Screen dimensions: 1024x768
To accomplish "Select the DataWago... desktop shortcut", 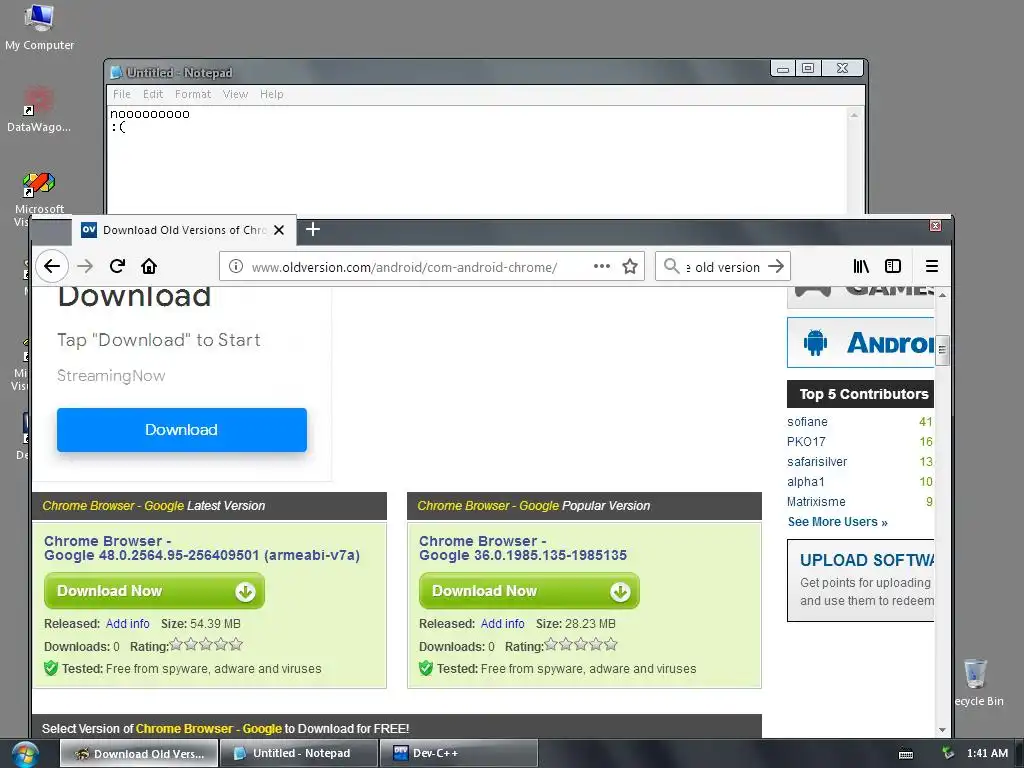I will coord(39,110).
